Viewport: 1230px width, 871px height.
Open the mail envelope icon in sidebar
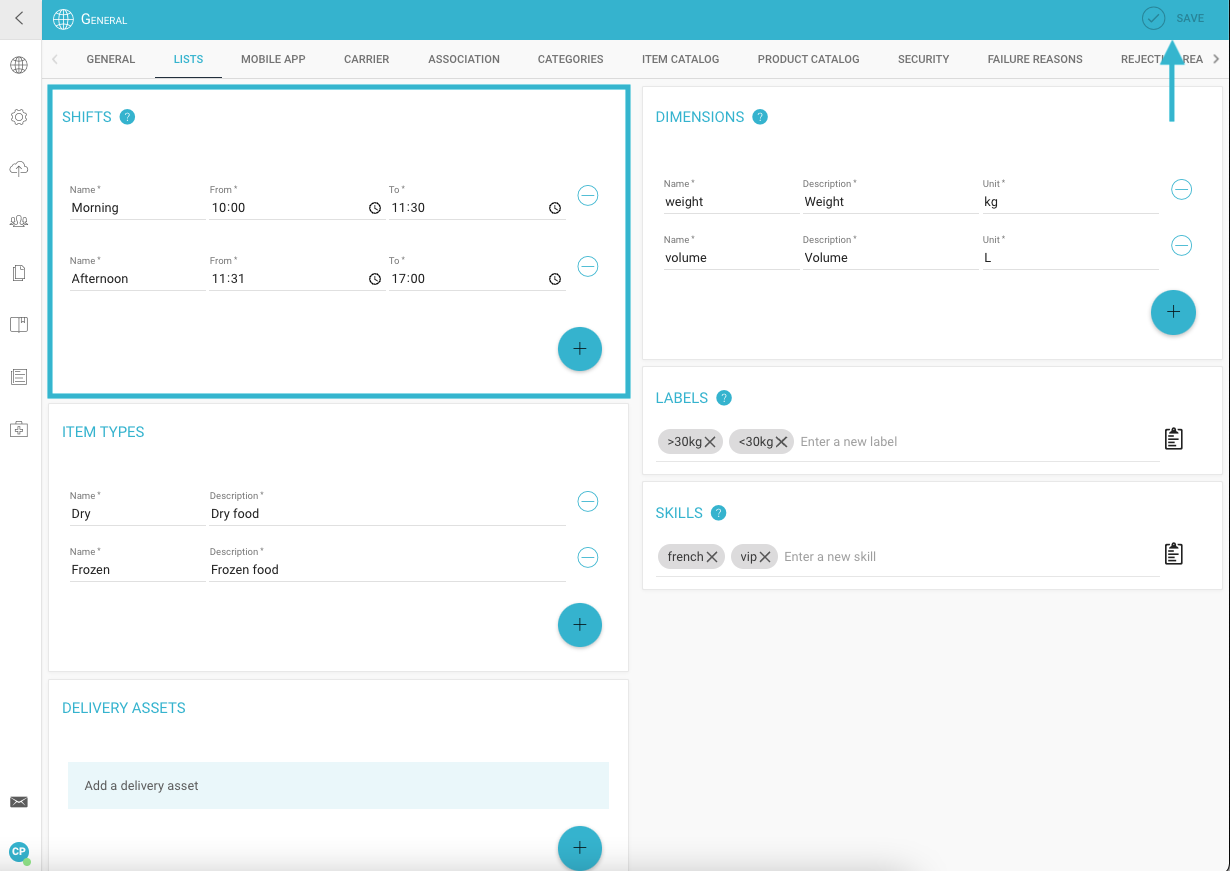click(19, 802)
